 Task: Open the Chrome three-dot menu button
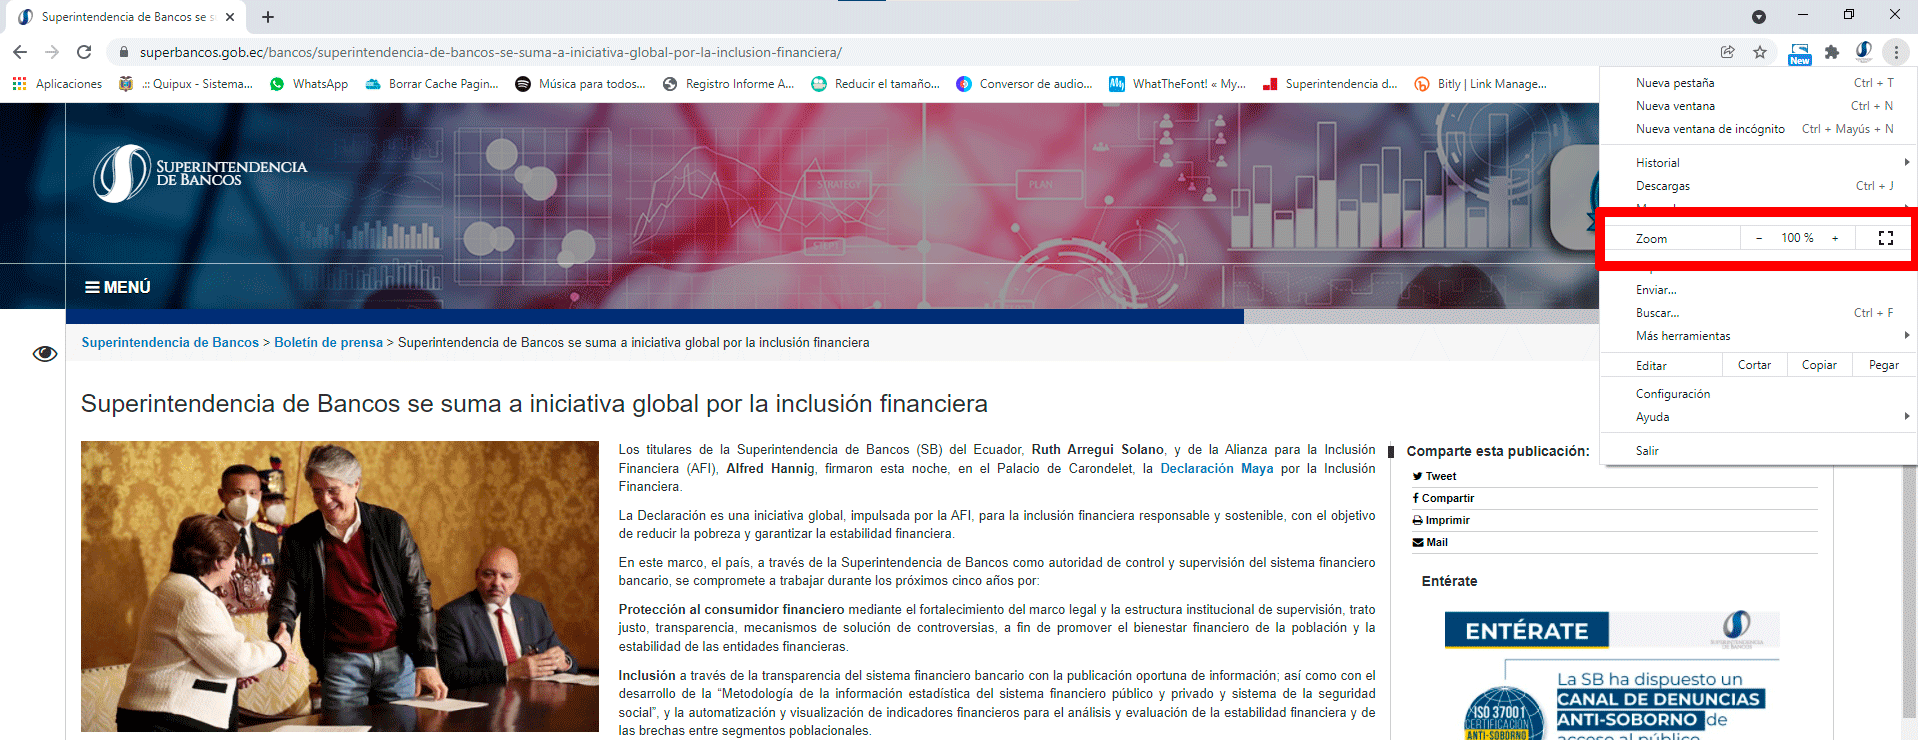coord(1896,52)
